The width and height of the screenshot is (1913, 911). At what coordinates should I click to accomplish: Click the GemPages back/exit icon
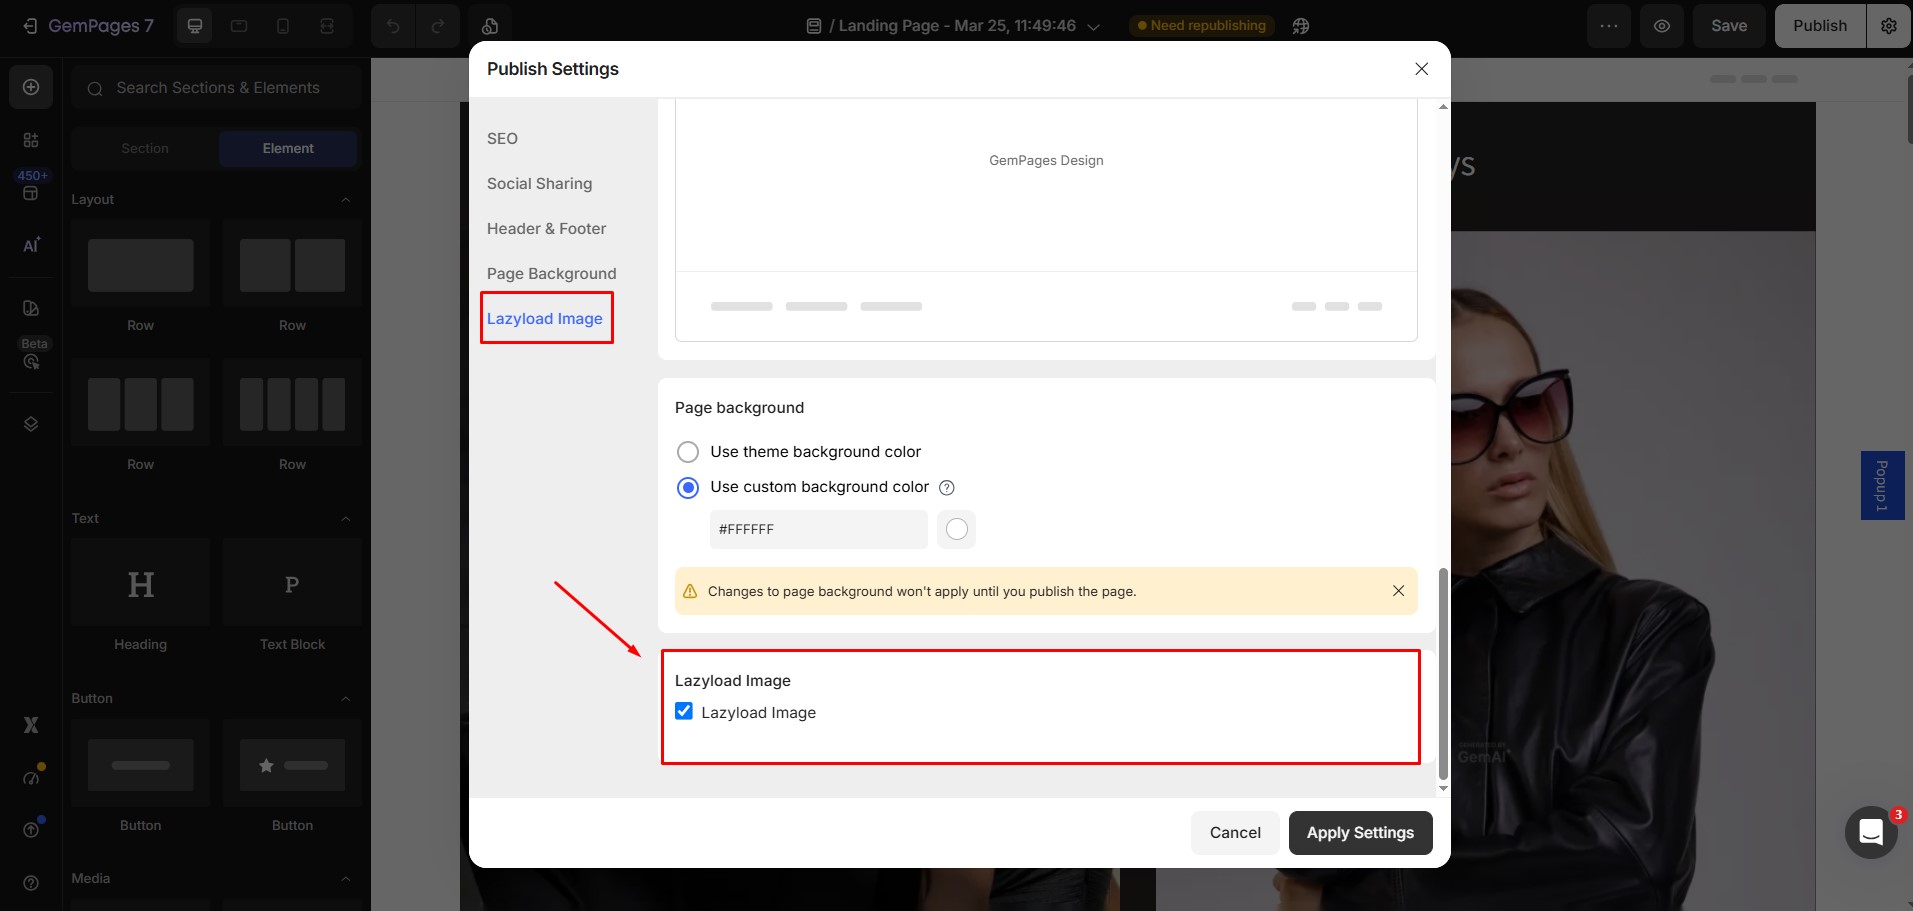(30, 26)
